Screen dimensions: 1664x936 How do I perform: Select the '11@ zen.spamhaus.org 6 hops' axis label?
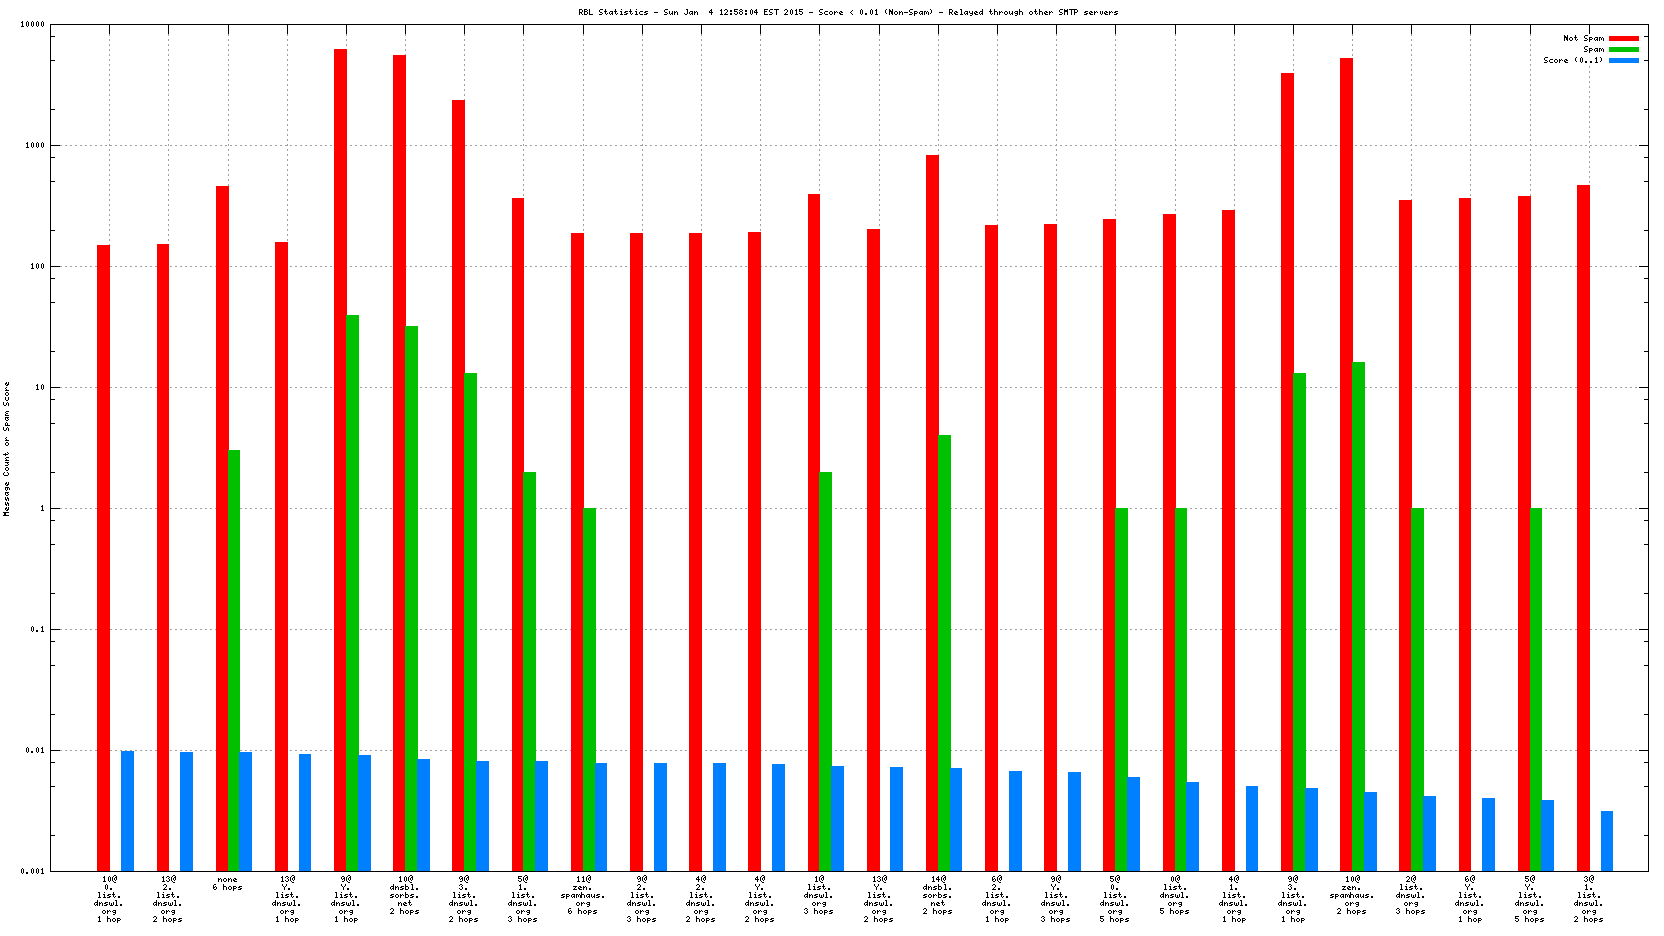(582, 895)
